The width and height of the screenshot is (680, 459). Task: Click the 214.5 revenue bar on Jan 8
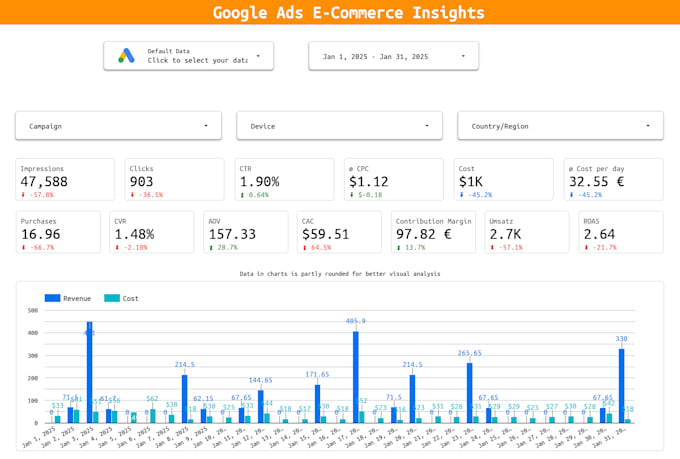coord(185,399)
